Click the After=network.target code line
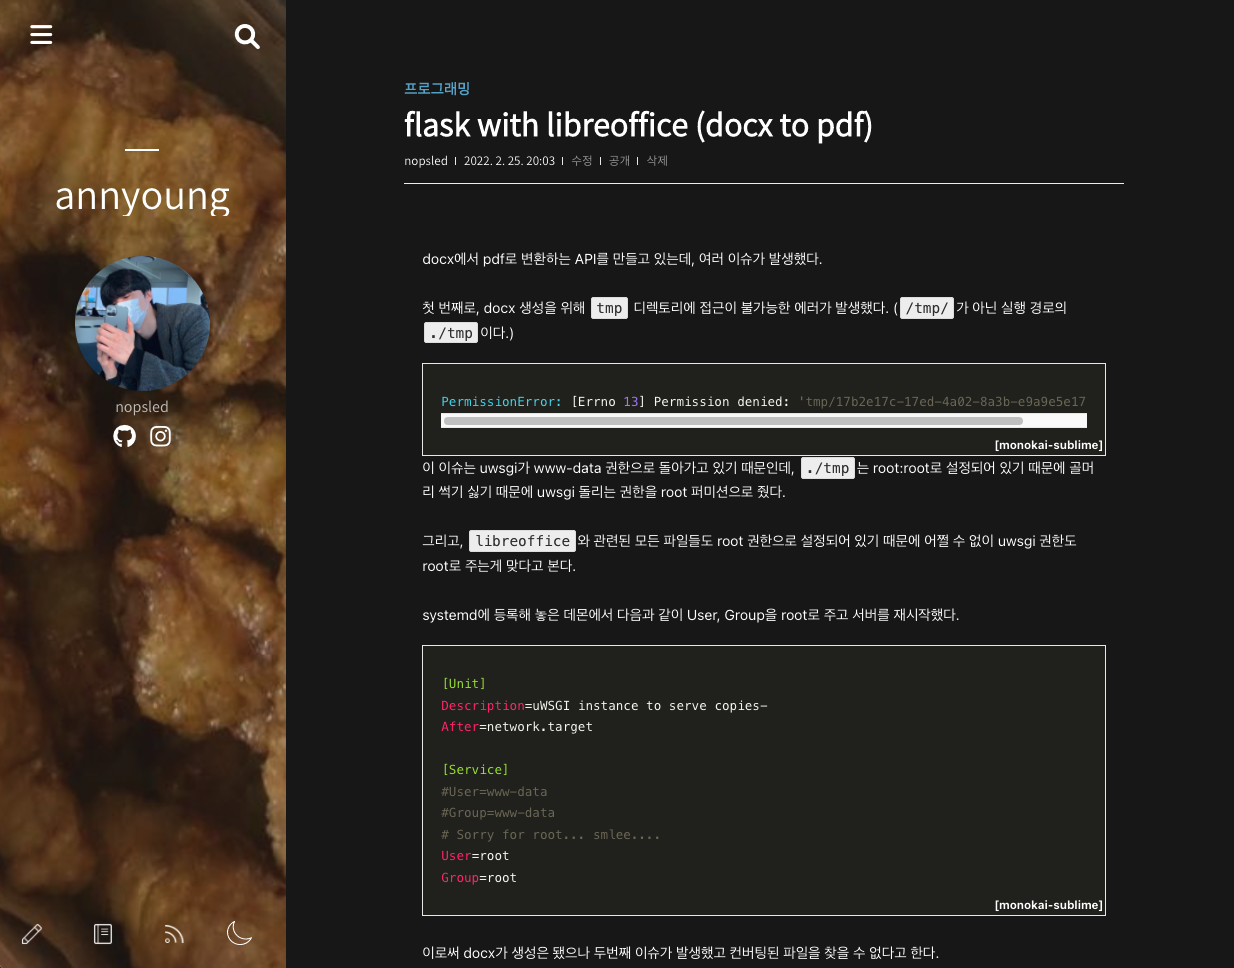The height and width of the screenshot is (968, 1234). tap(517, 727)
